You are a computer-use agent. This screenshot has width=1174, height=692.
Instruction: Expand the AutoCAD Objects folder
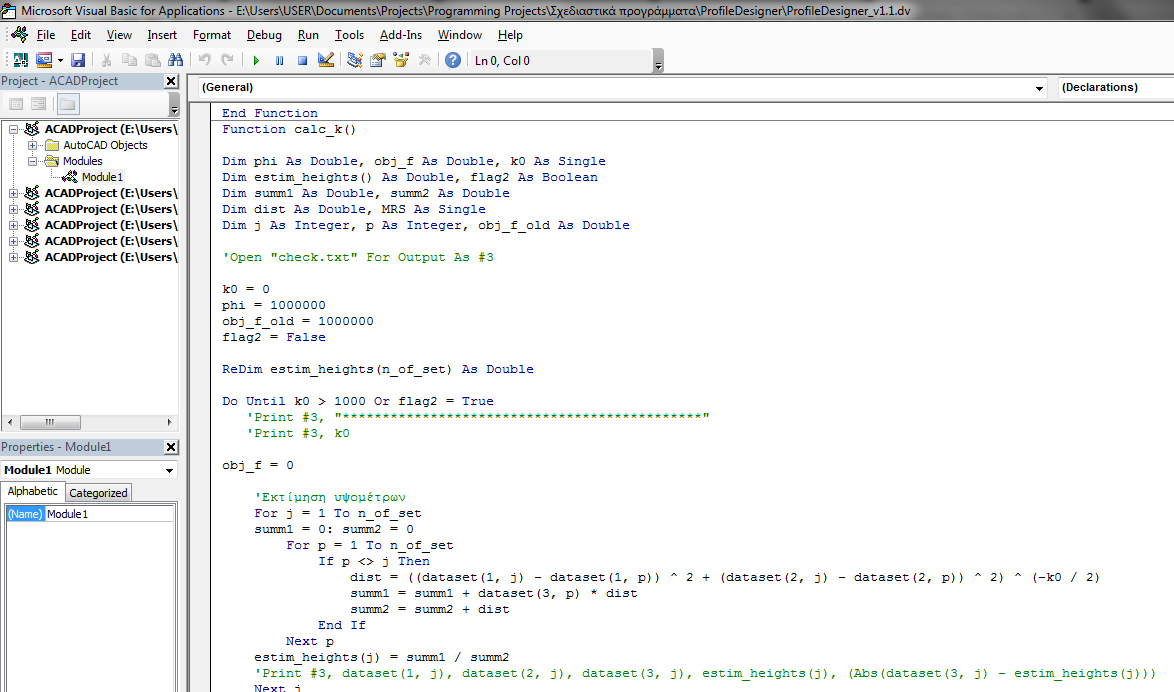[x=33, y=145]
